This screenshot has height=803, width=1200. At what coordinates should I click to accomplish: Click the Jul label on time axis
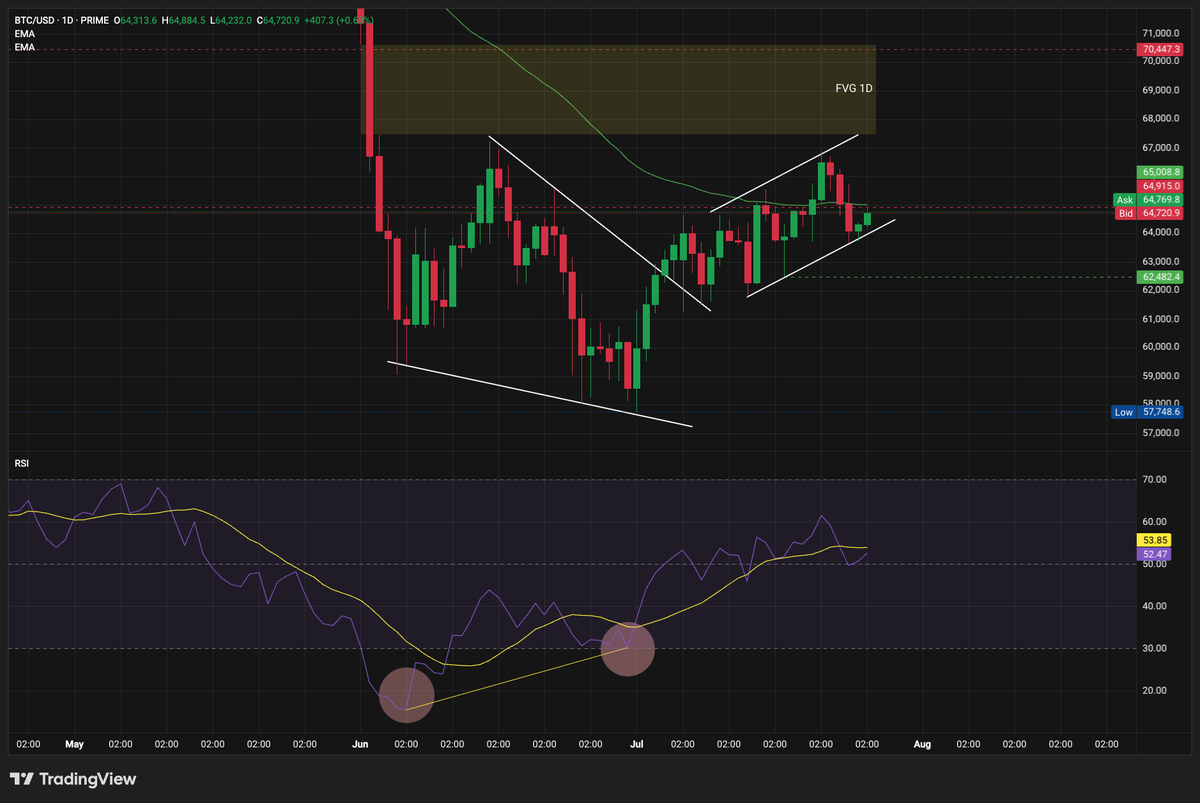(636, 744)
